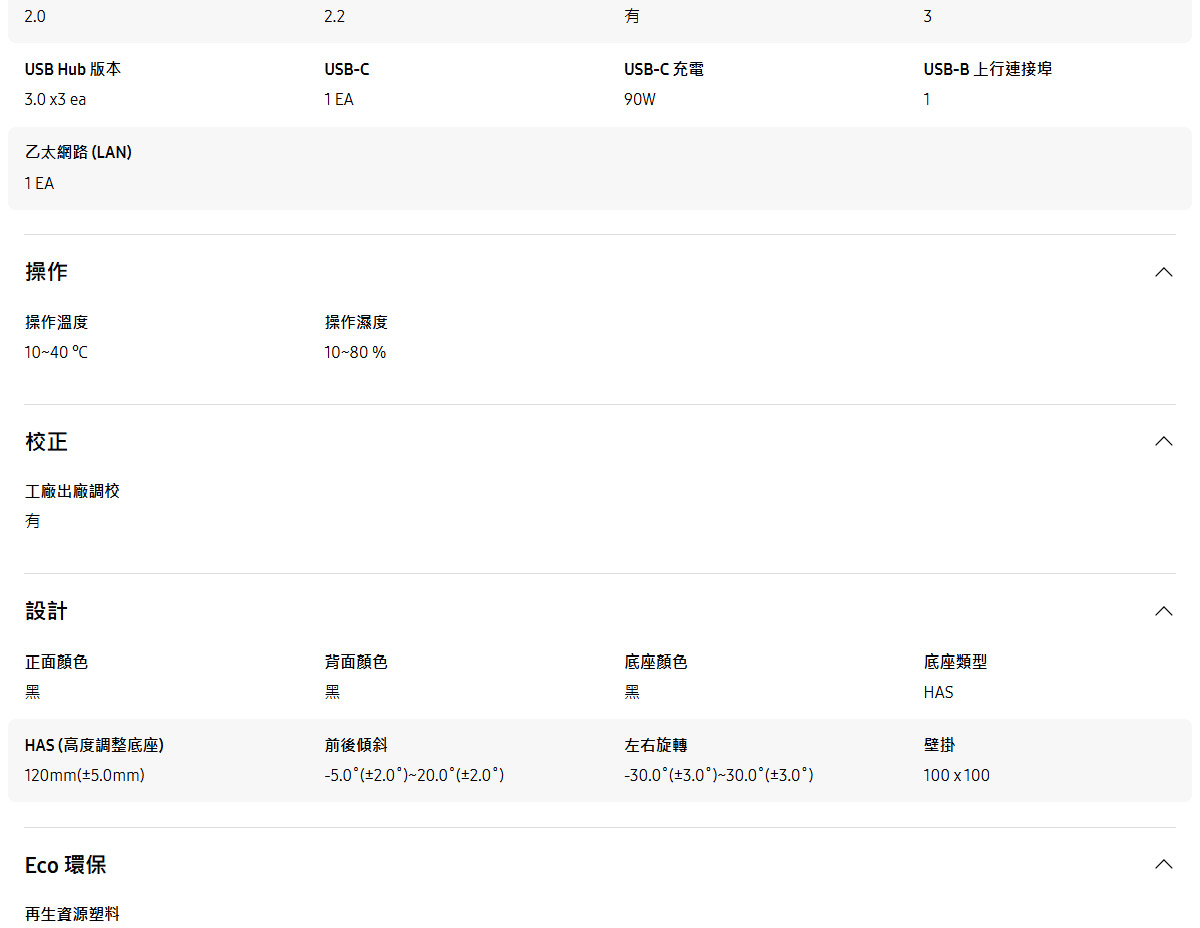Click the 操作濕度 spec label
Viewport: 1200px width, 928px height.
coord(355,322)
